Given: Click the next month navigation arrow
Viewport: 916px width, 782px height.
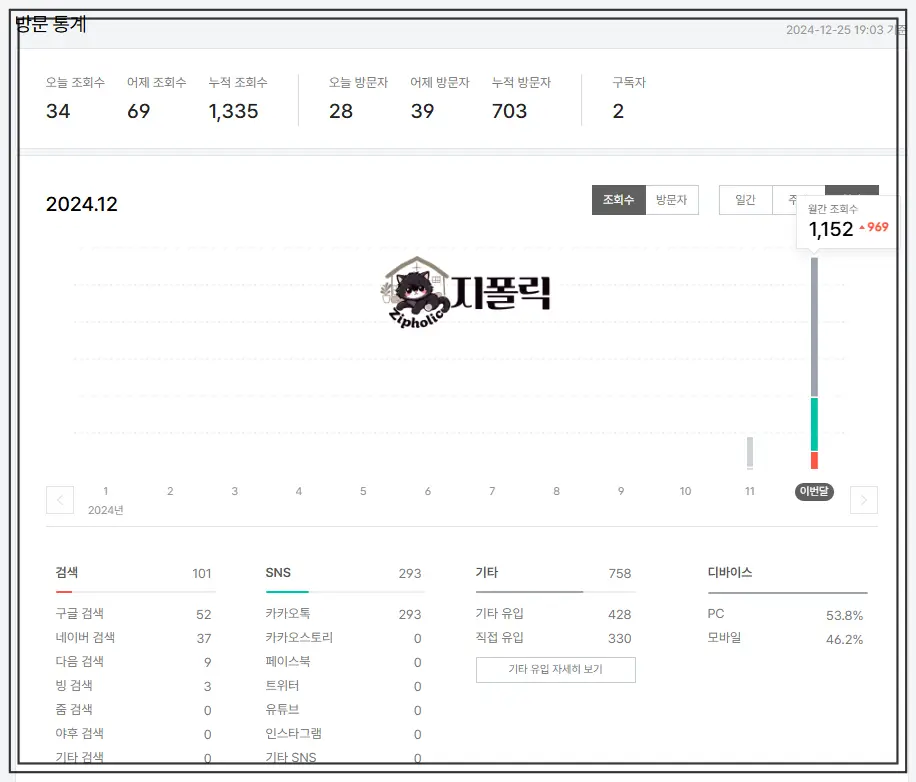Looking at the screenshot, I should click(x=863, y=500).
